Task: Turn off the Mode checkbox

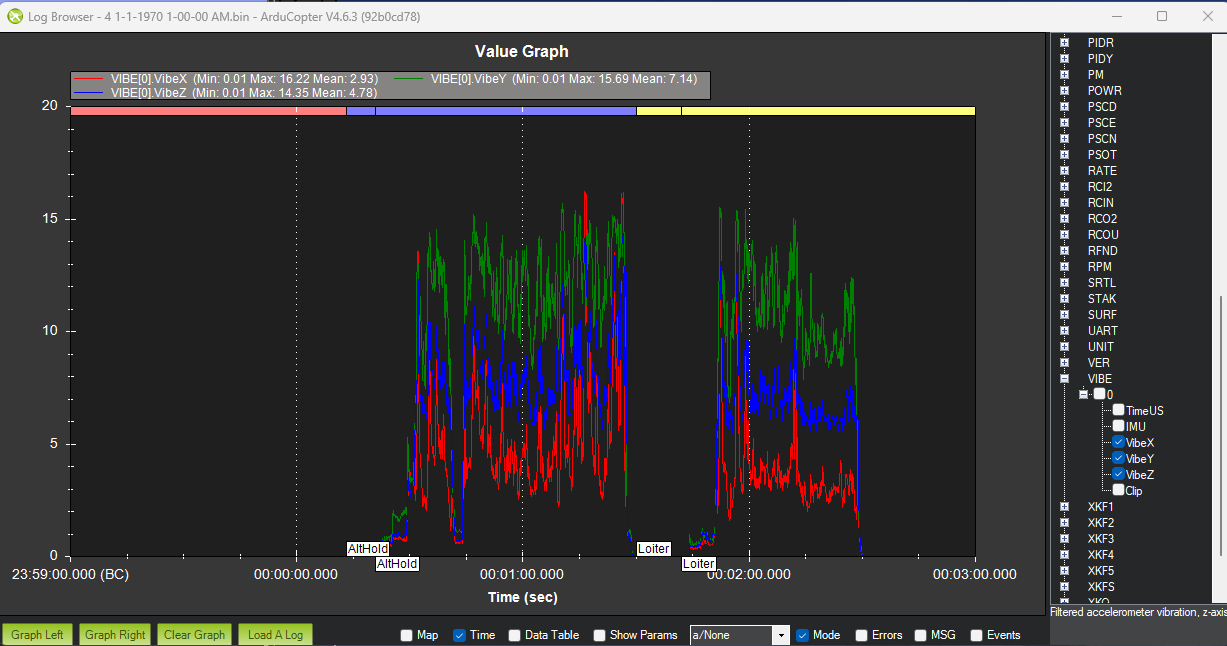Action: pos(802,635)
